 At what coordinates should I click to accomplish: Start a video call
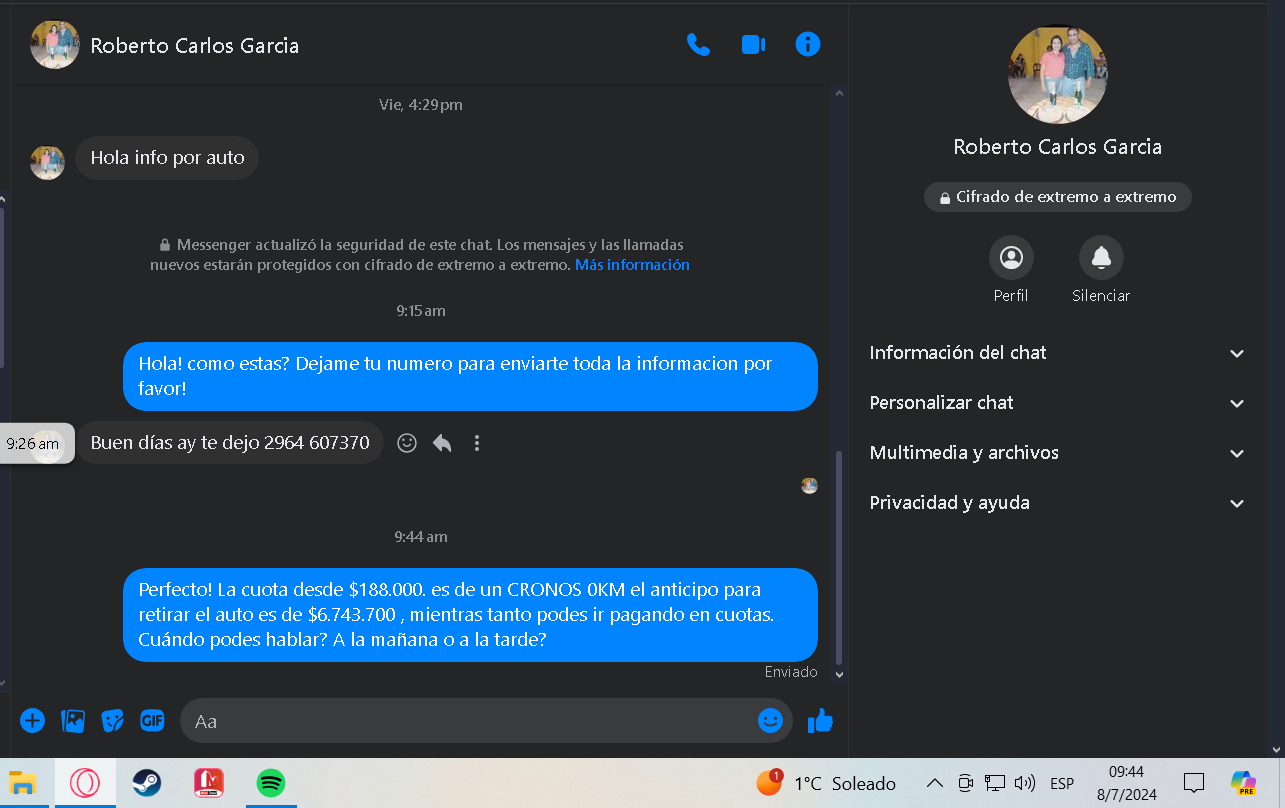[753, 45]
